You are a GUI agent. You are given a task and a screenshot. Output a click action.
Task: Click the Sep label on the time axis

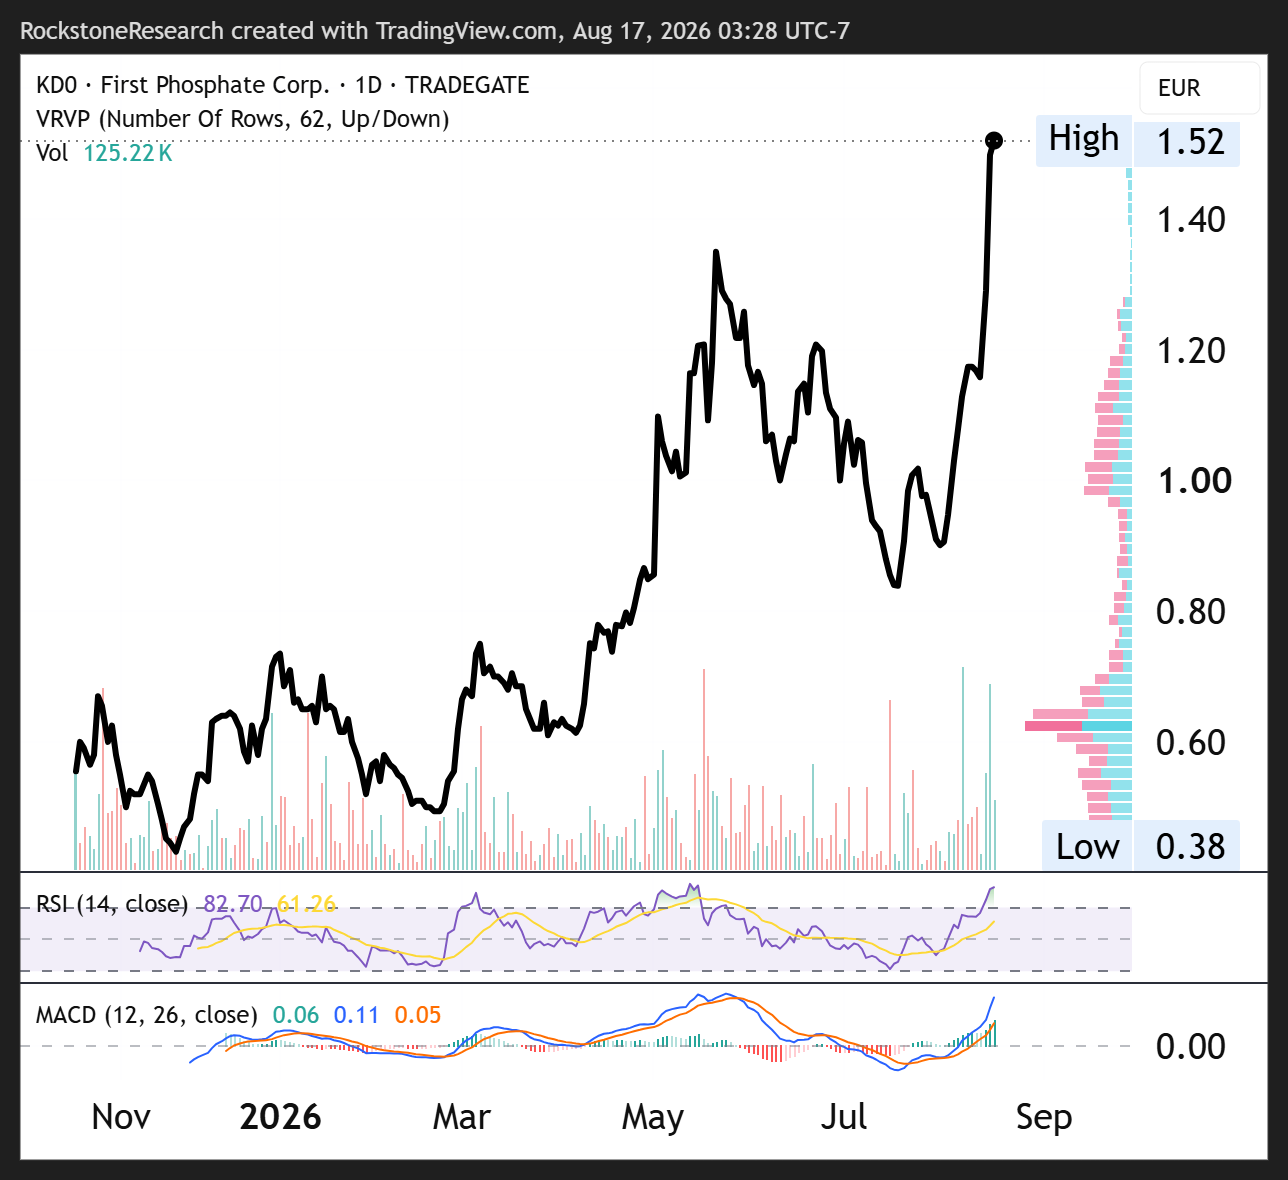tap(1044, 1118)
